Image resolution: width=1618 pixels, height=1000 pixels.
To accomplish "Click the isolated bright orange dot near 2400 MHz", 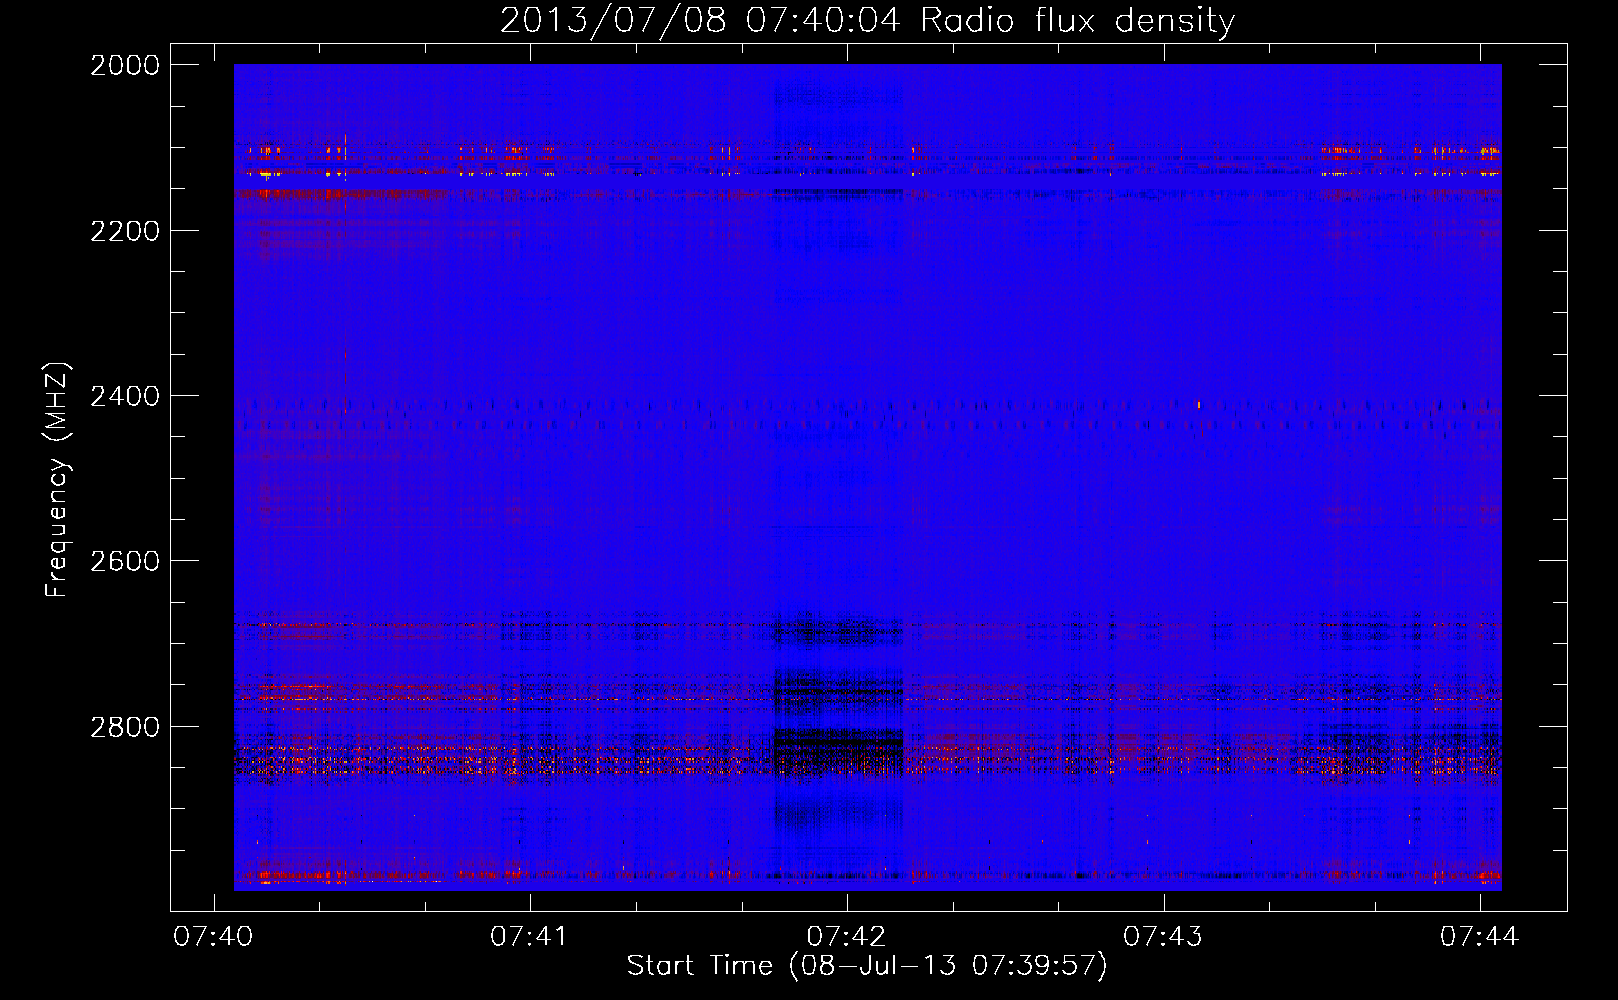I will [x=1199, y=405].
